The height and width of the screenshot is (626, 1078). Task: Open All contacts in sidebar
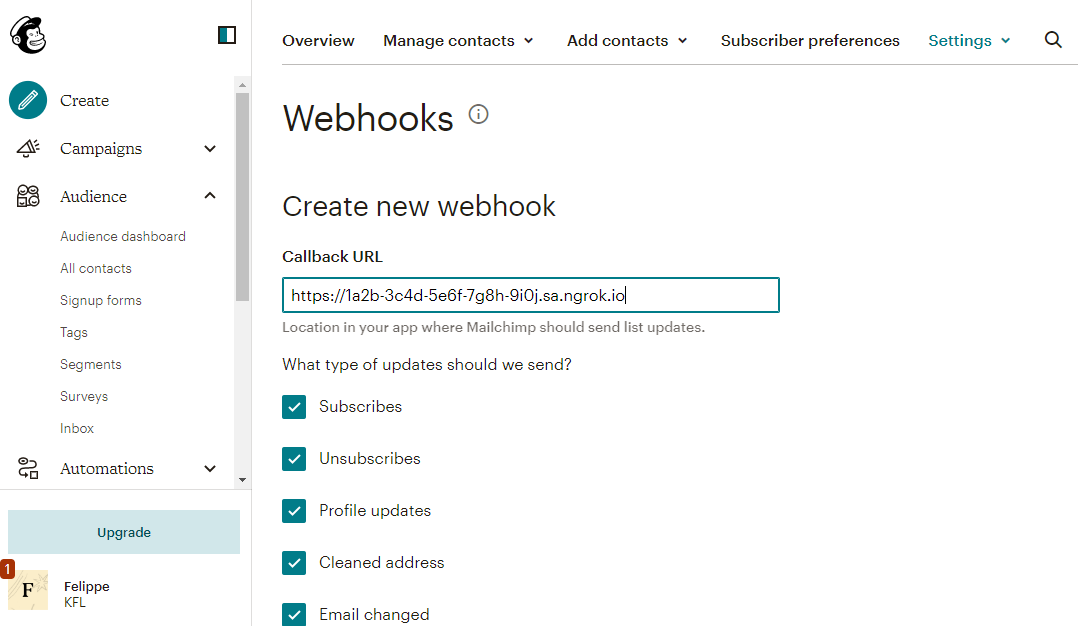pos(96,269)
